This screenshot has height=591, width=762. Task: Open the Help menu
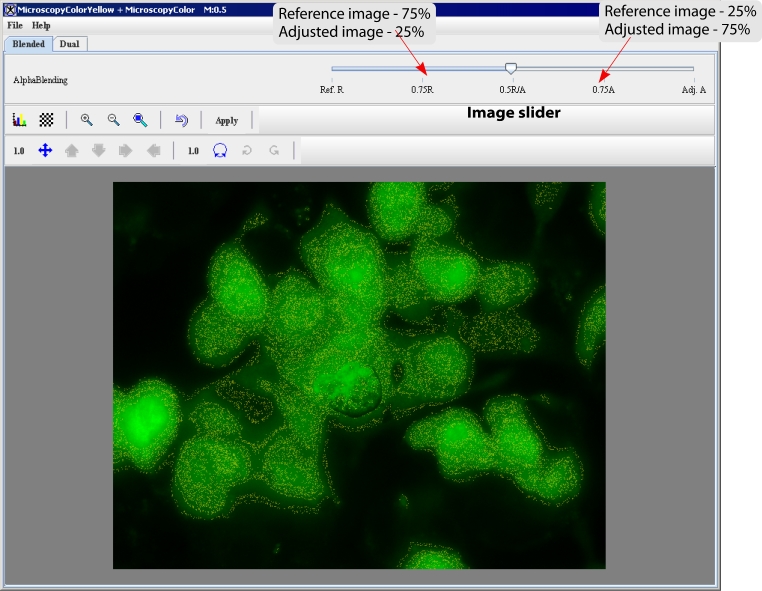click(x=41, y=24)
